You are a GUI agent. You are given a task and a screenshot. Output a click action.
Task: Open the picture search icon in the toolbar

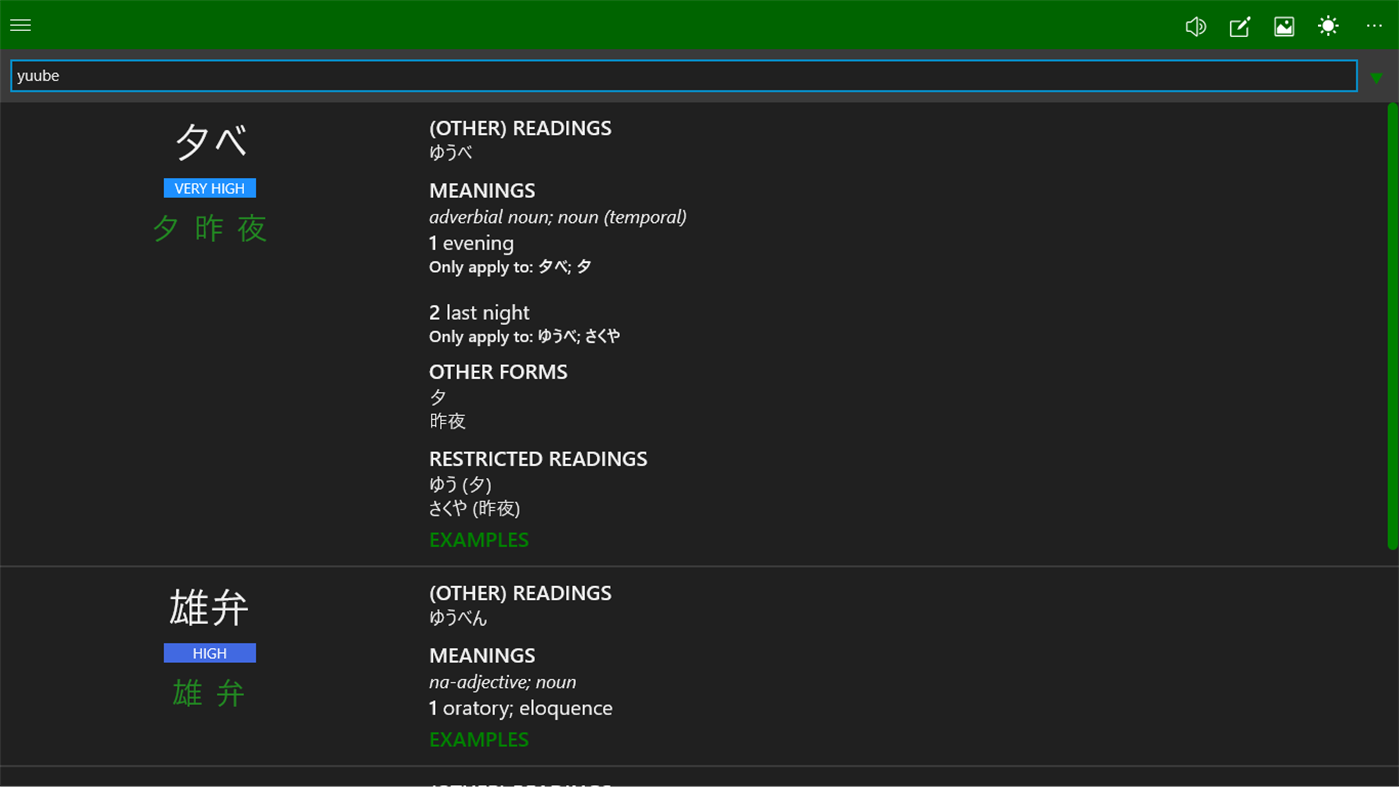1283,26
